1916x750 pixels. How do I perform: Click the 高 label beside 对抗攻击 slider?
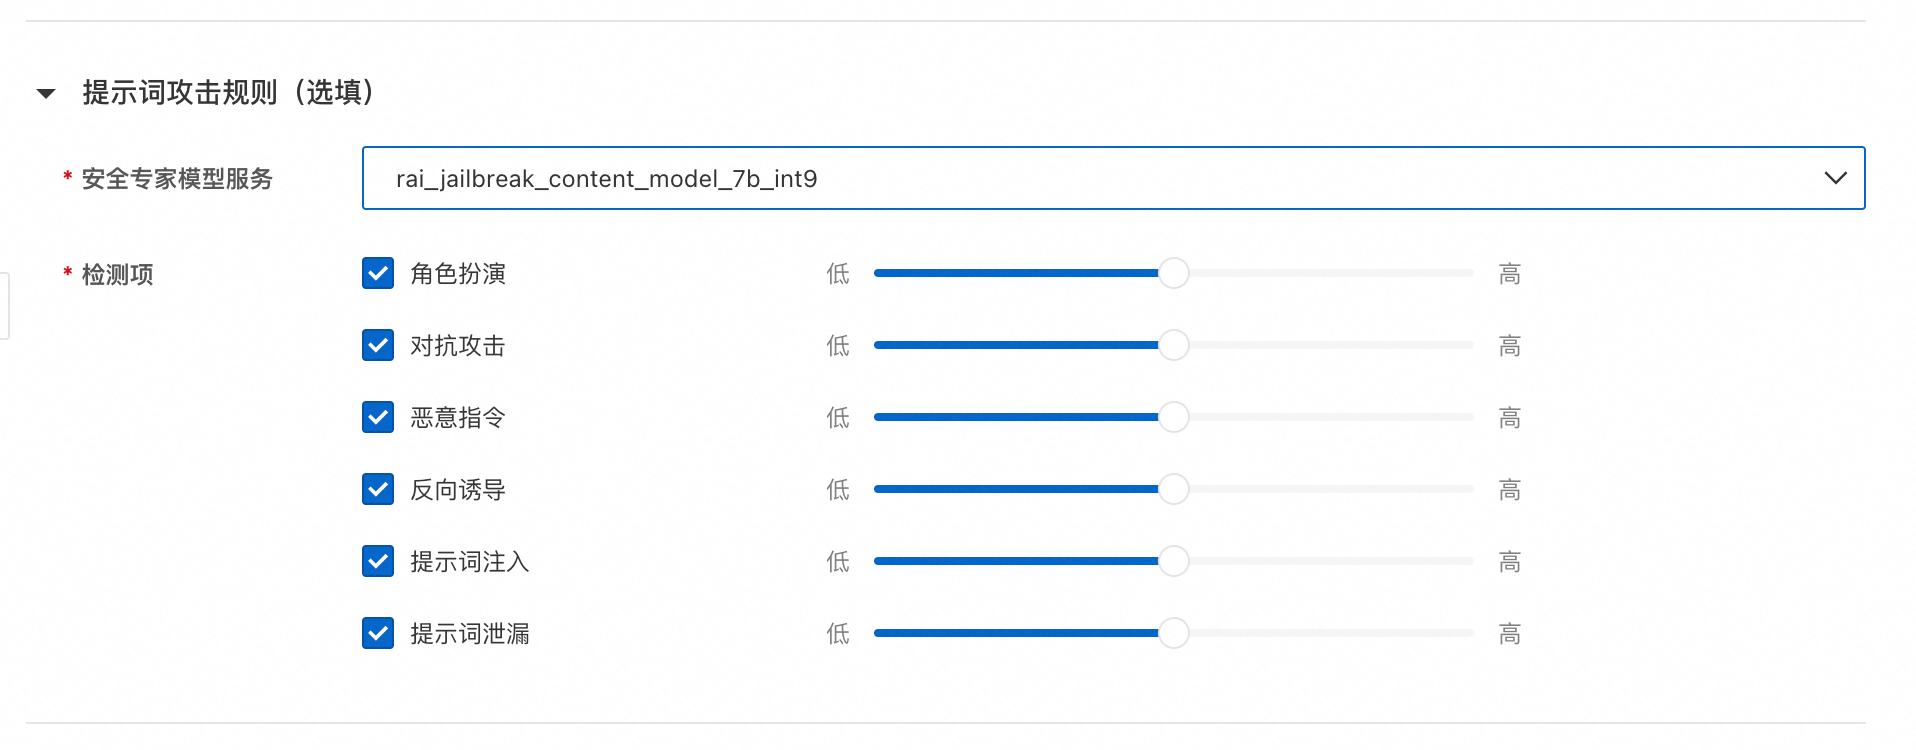pyautogui.click(x=1509, y=346)
